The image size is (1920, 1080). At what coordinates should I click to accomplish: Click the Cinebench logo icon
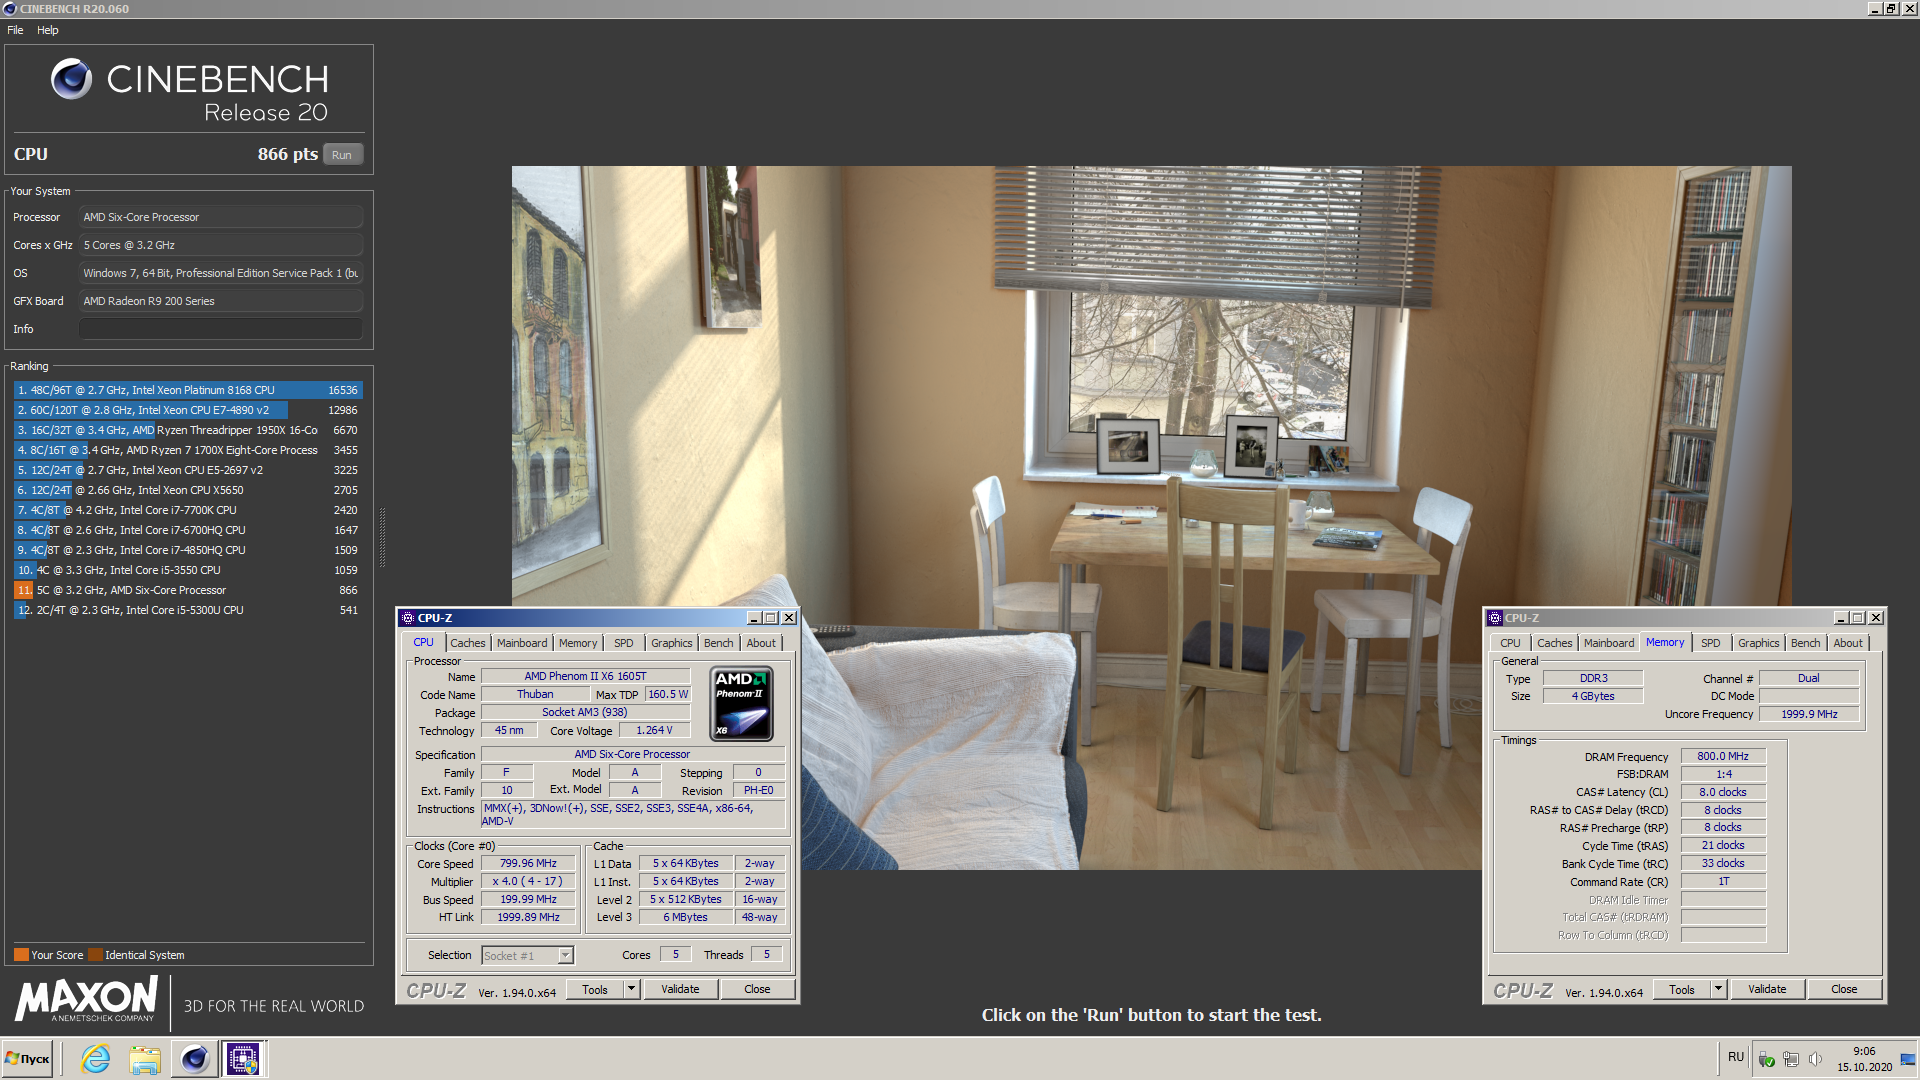pos(71,78)
